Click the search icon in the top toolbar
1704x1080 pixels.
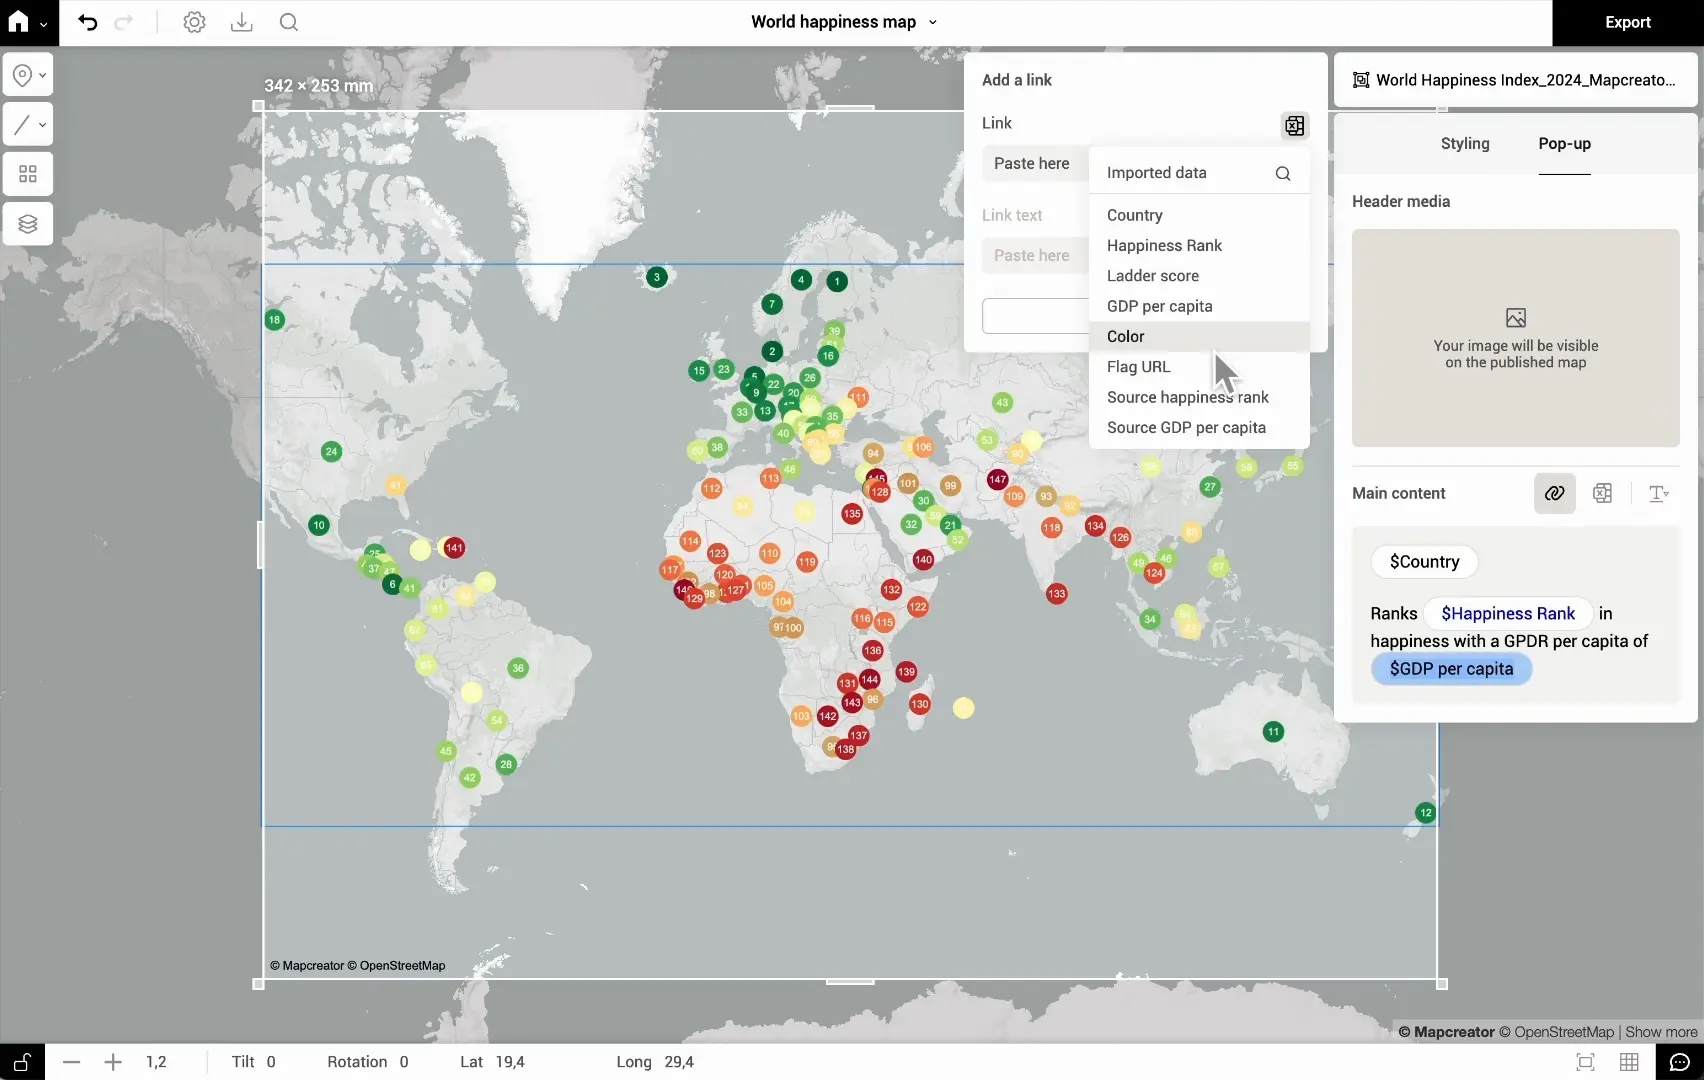pos(288,22)
